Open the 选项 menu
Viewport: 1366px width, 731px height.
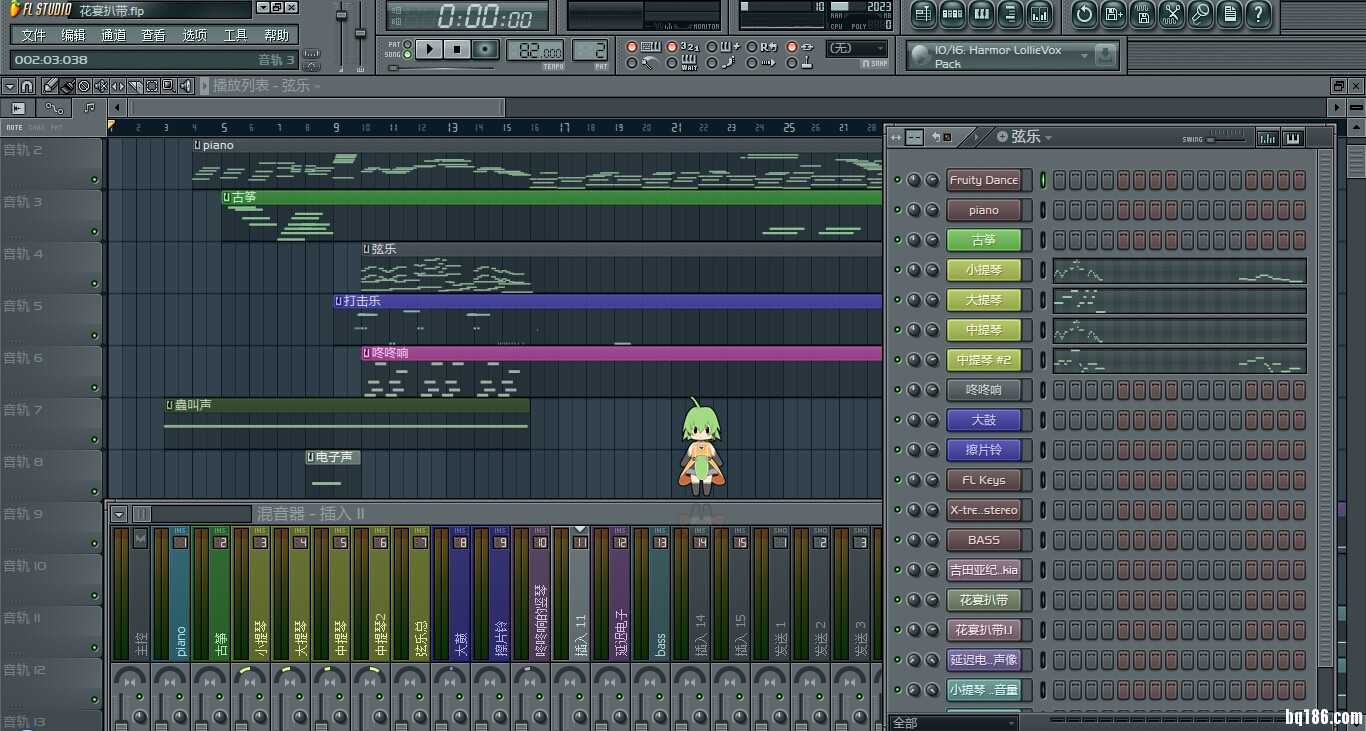click(x=195, y=35)
